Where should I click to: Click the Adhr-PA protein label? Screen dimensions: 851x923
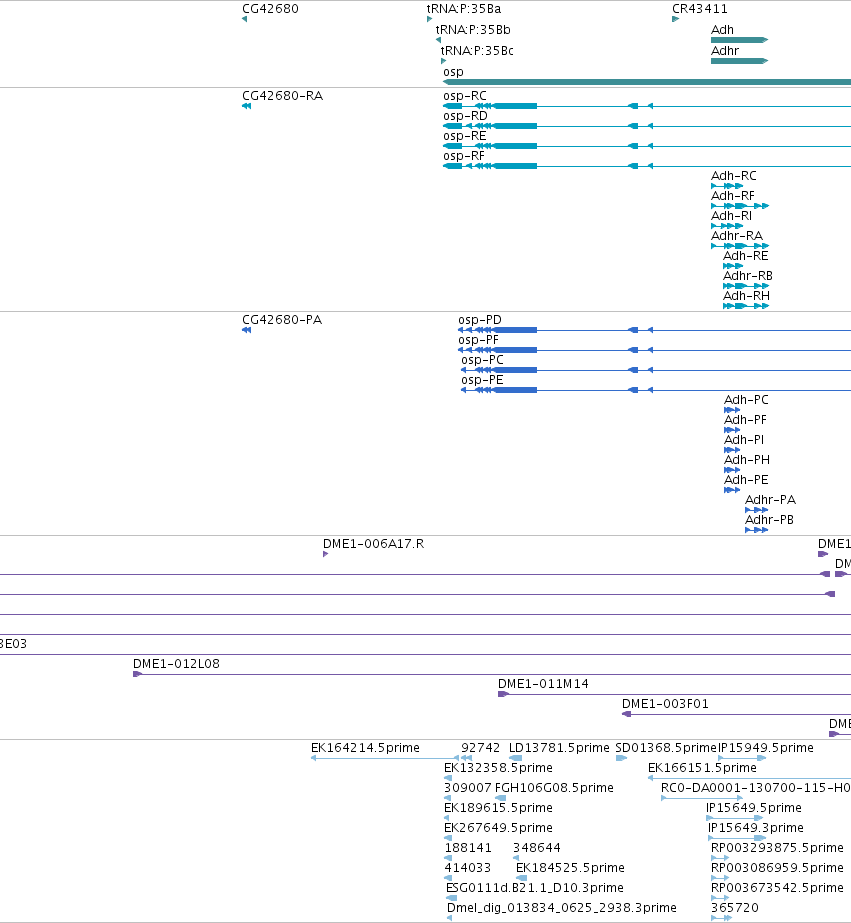coord(770,500)
